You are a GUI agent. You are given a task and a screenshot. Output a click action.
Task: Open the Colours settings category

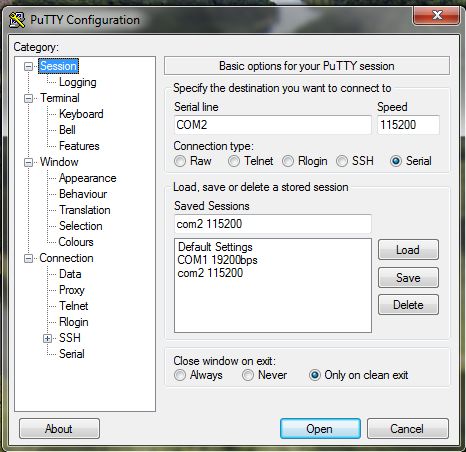tap(76, 242)
